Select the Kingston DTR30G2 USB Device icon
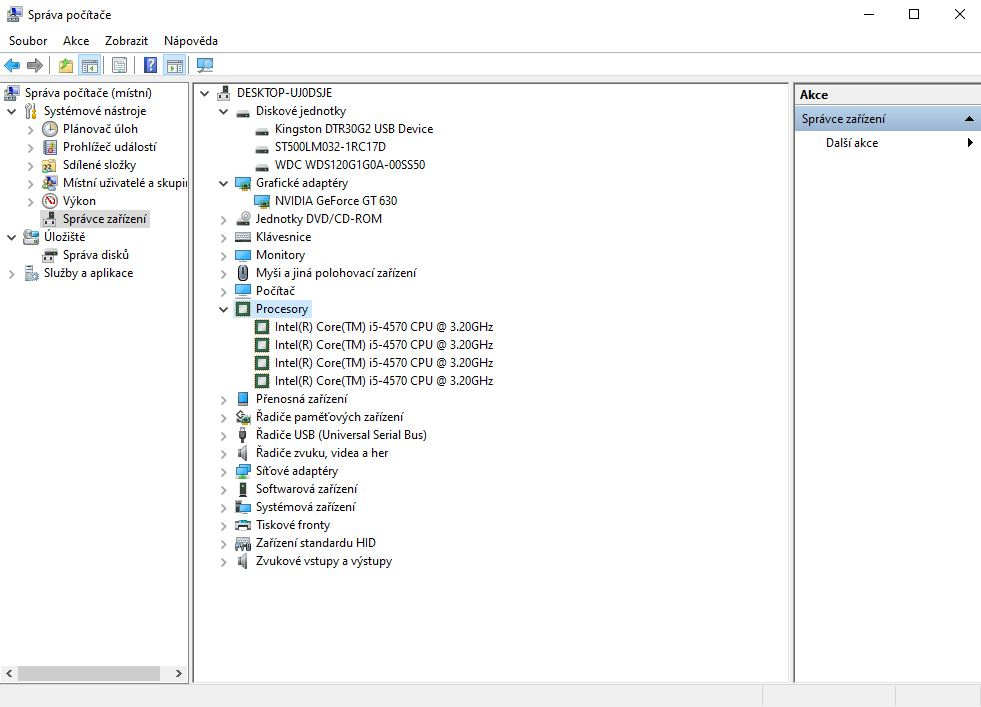981x707 pixels. (x=262, y=130)
